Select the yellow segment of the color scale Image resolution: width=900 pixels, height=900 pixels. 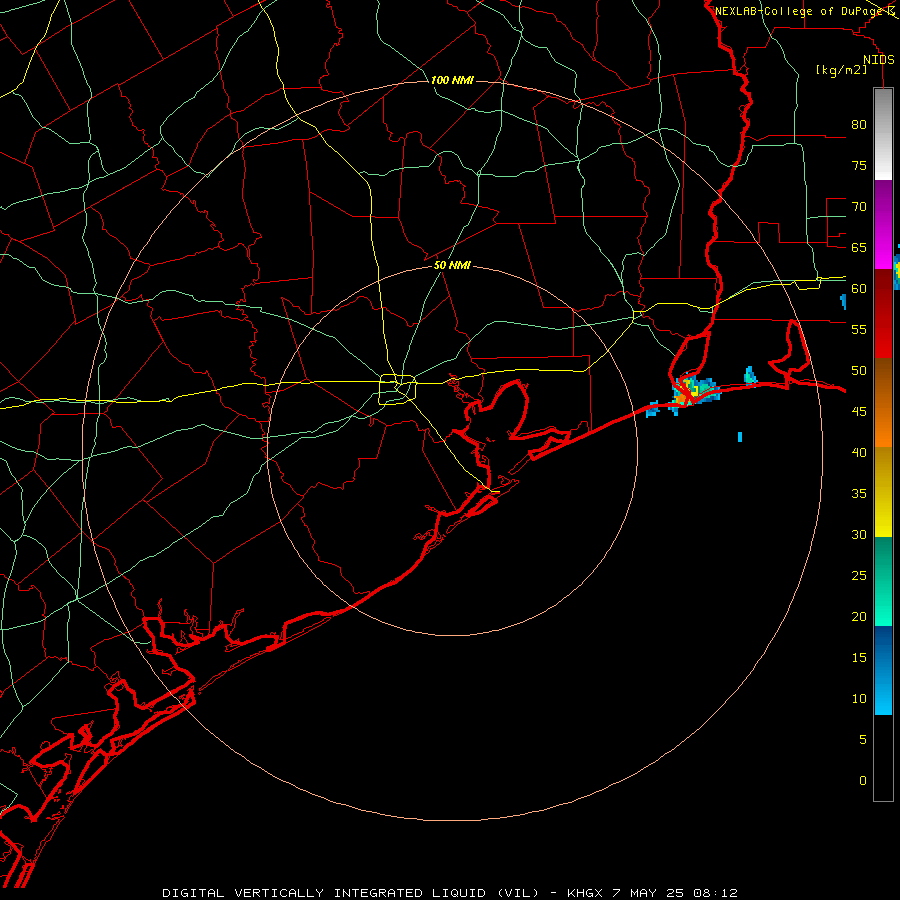tap(883, 492)
